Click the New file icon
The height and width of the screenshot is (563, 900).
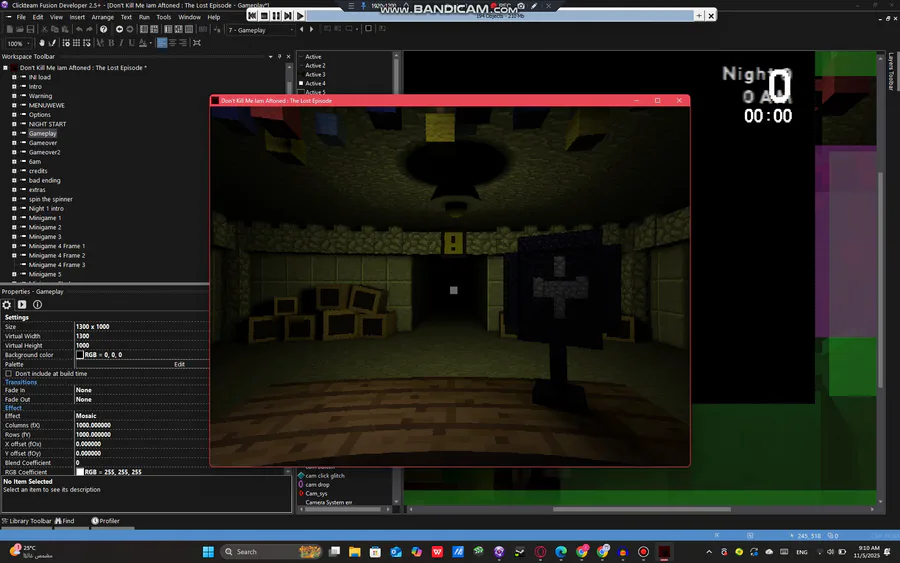[x=10, y=29]
